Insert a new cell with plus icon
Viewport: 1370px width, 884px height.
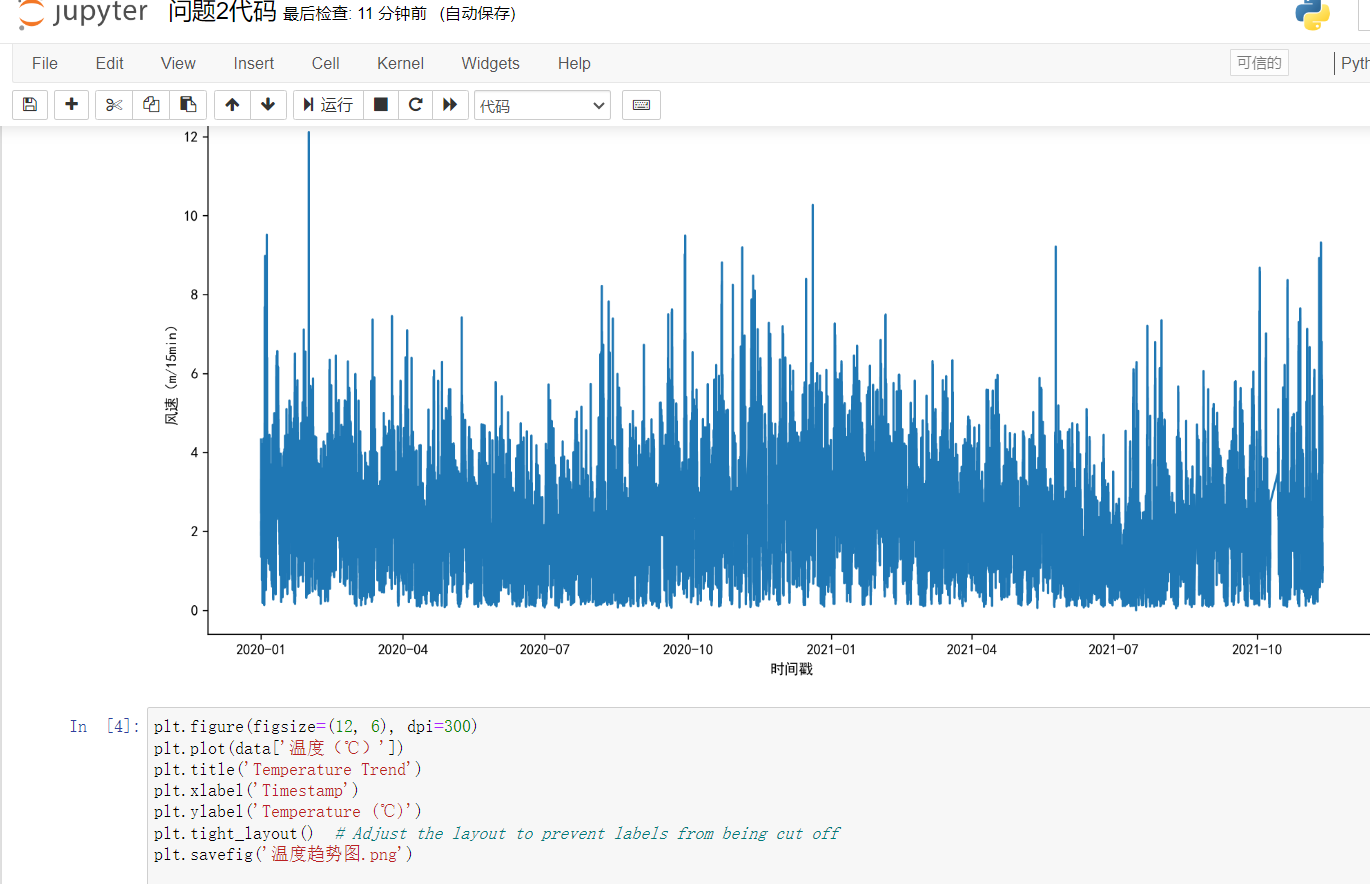[x=71, y=105]
